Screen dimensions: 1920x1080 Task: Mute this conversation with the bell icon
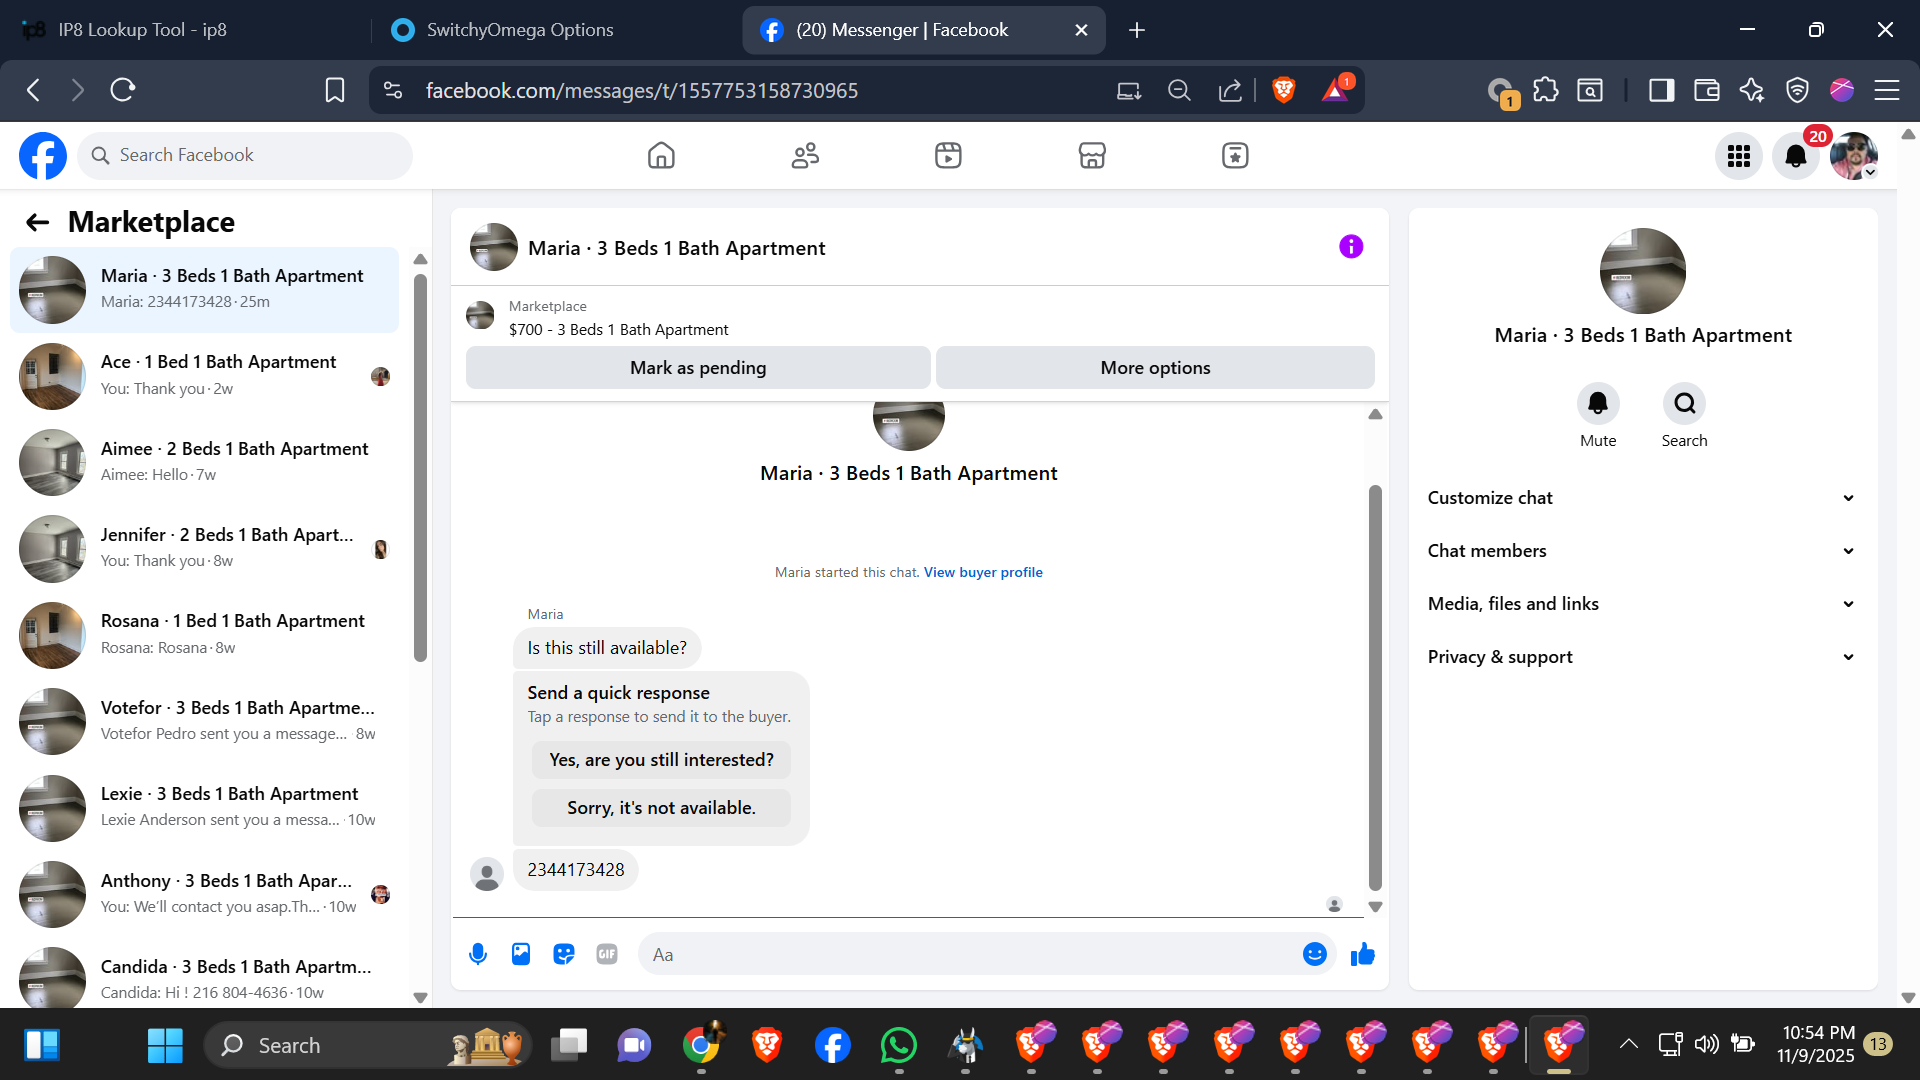tap(1598, 403)
